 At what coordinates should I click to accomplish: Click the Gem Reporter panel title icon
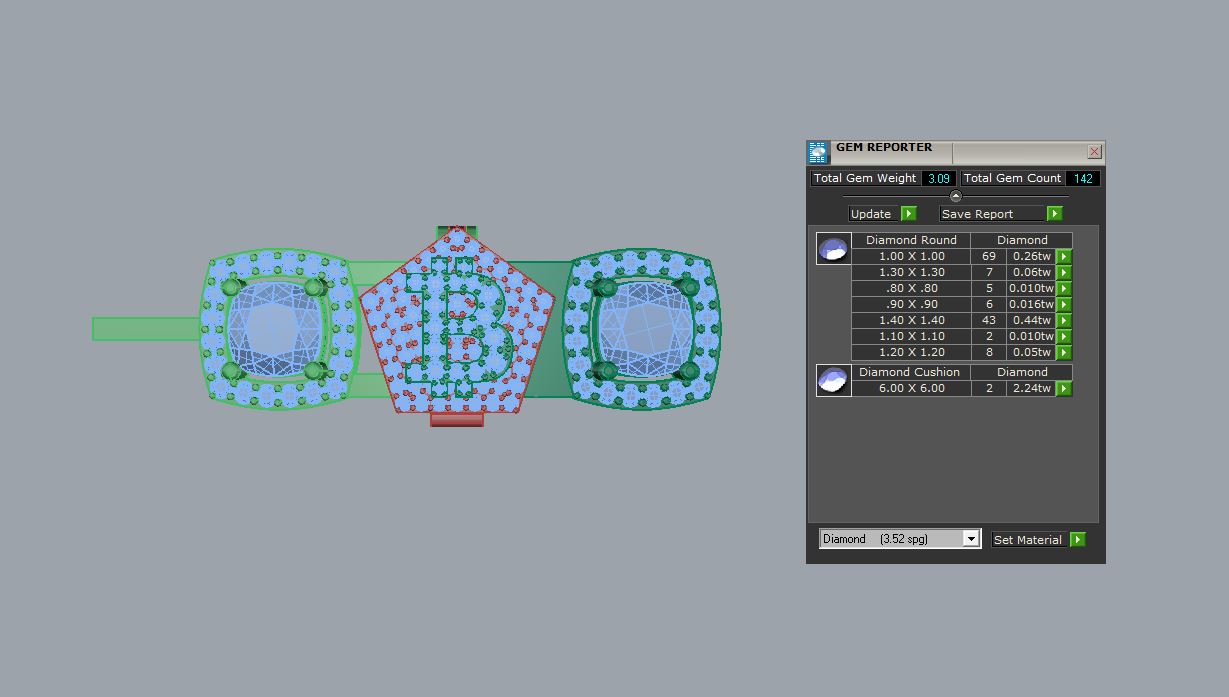point(818,152)
